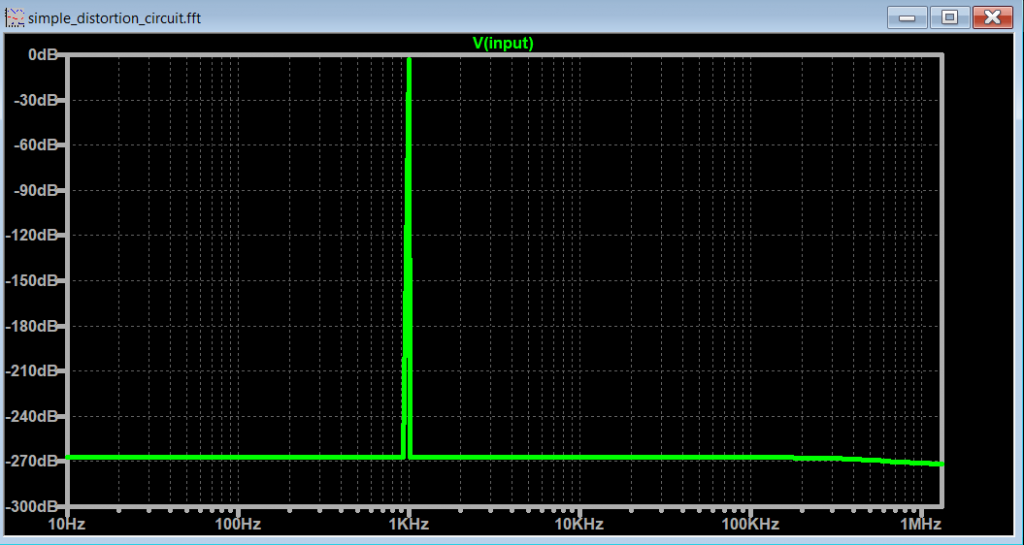The width and height of the screenshot is (1024, 545).
Task: Click the -150dB vertical axis label
Action: coord(35,281)
